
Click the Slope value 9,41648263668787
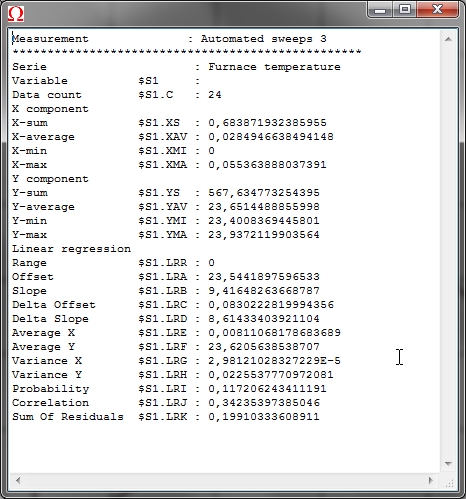[264, 291]
